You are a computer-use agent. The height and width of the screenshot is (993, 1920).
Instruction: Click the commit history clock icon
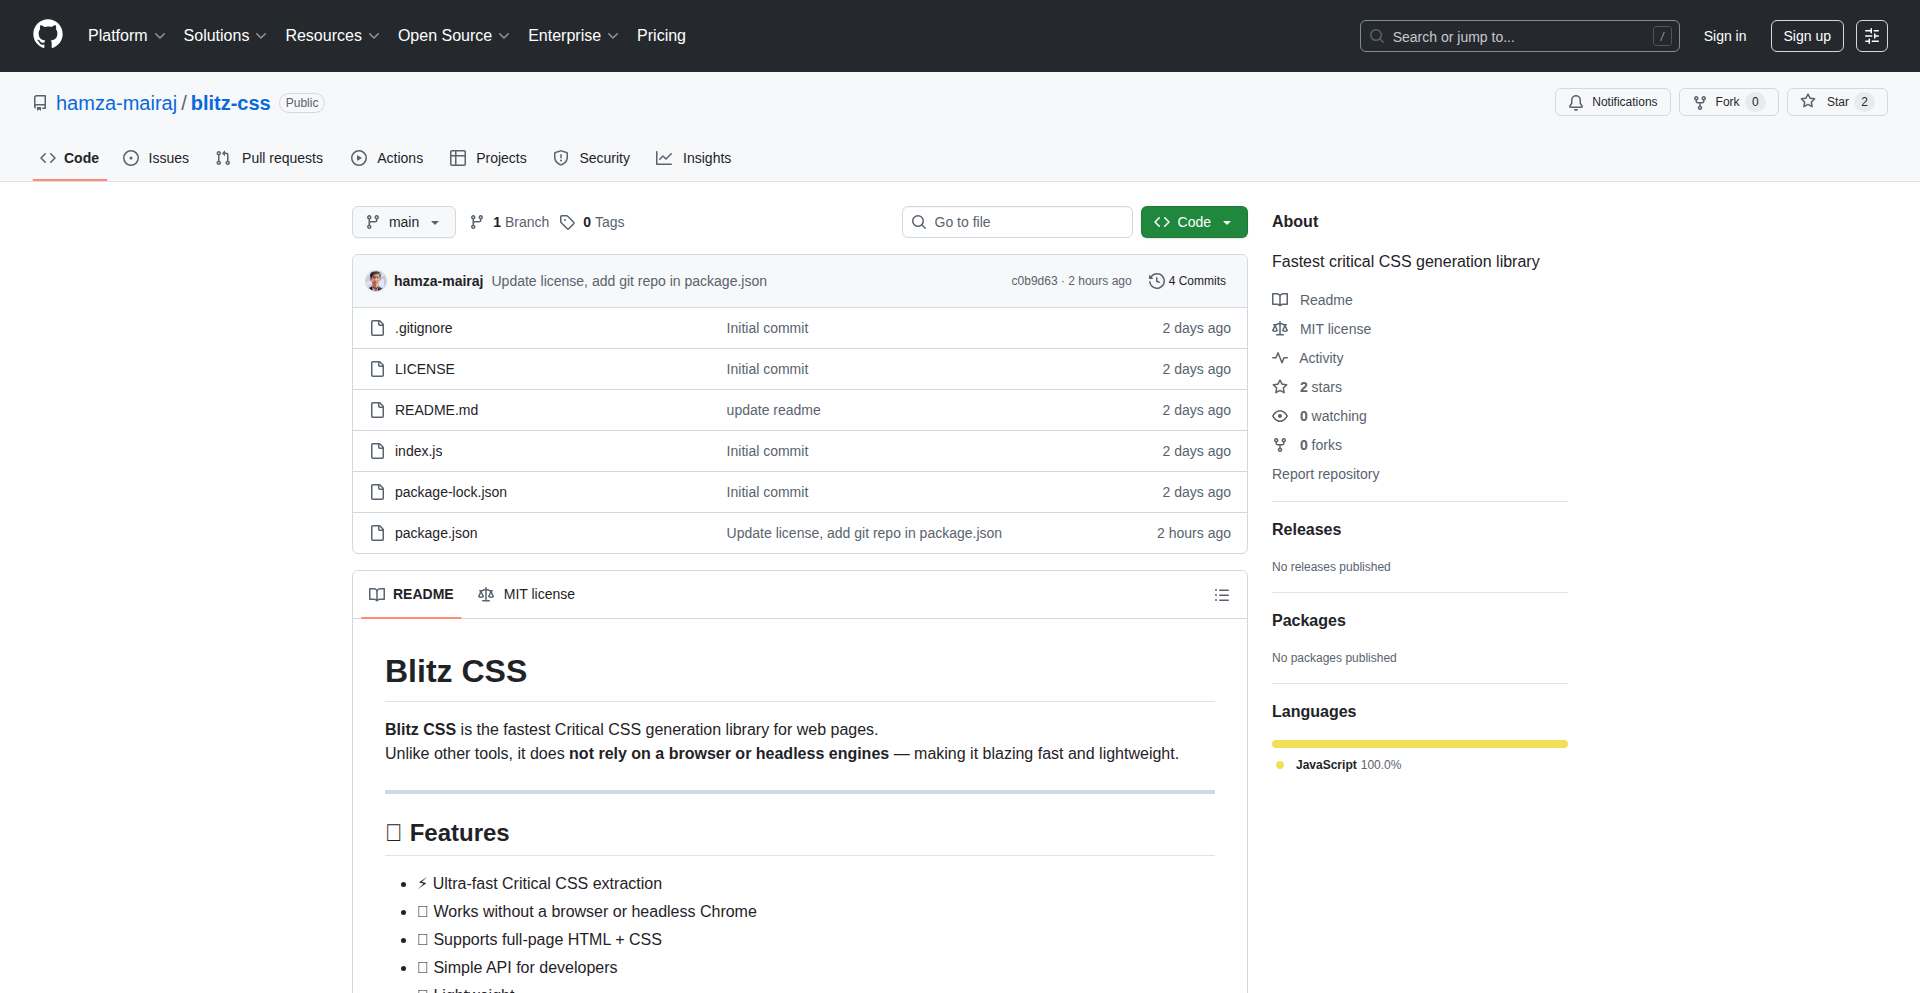click(x=1156, y=281)
